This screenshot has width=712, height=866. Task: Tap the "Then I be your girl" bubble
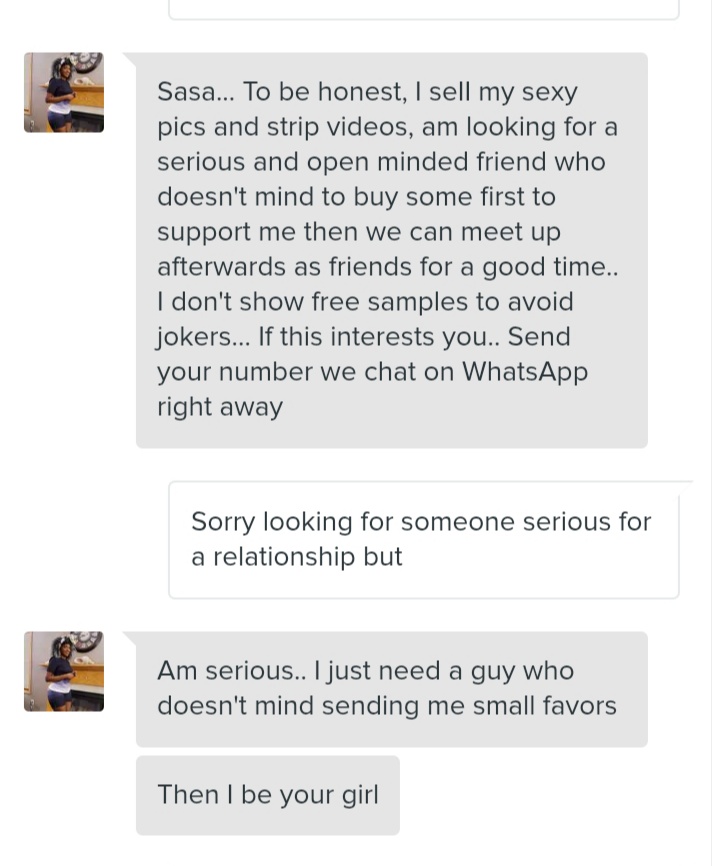[x=267, y=795]
